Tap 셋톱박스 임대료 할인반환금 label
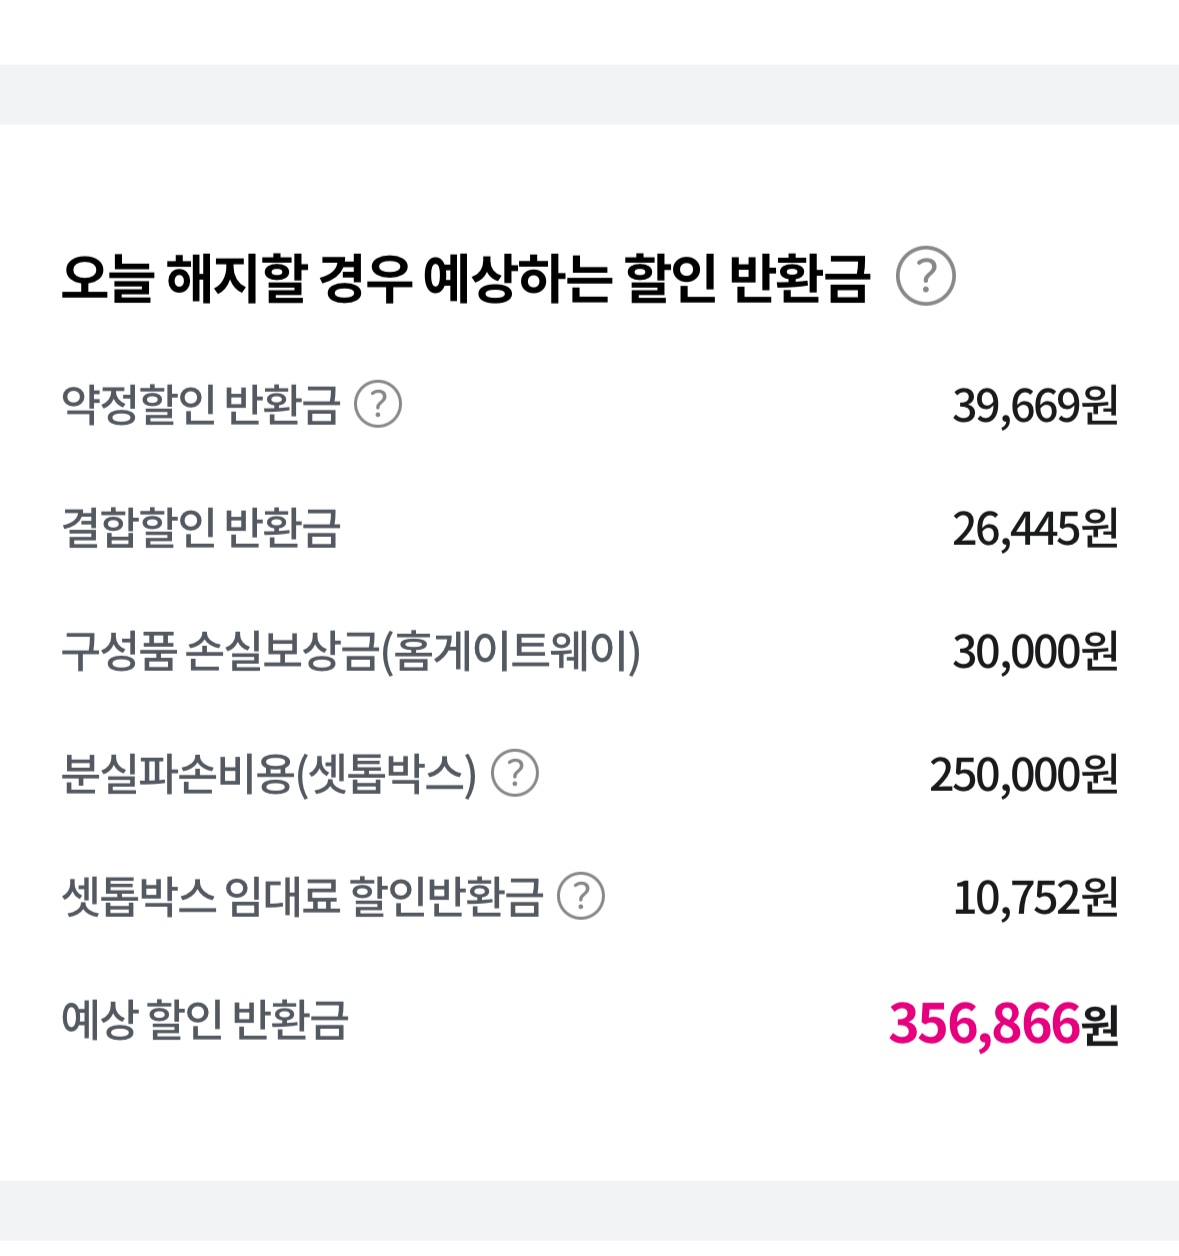This screenshot has height=1256, width=1179. (303, 896)
